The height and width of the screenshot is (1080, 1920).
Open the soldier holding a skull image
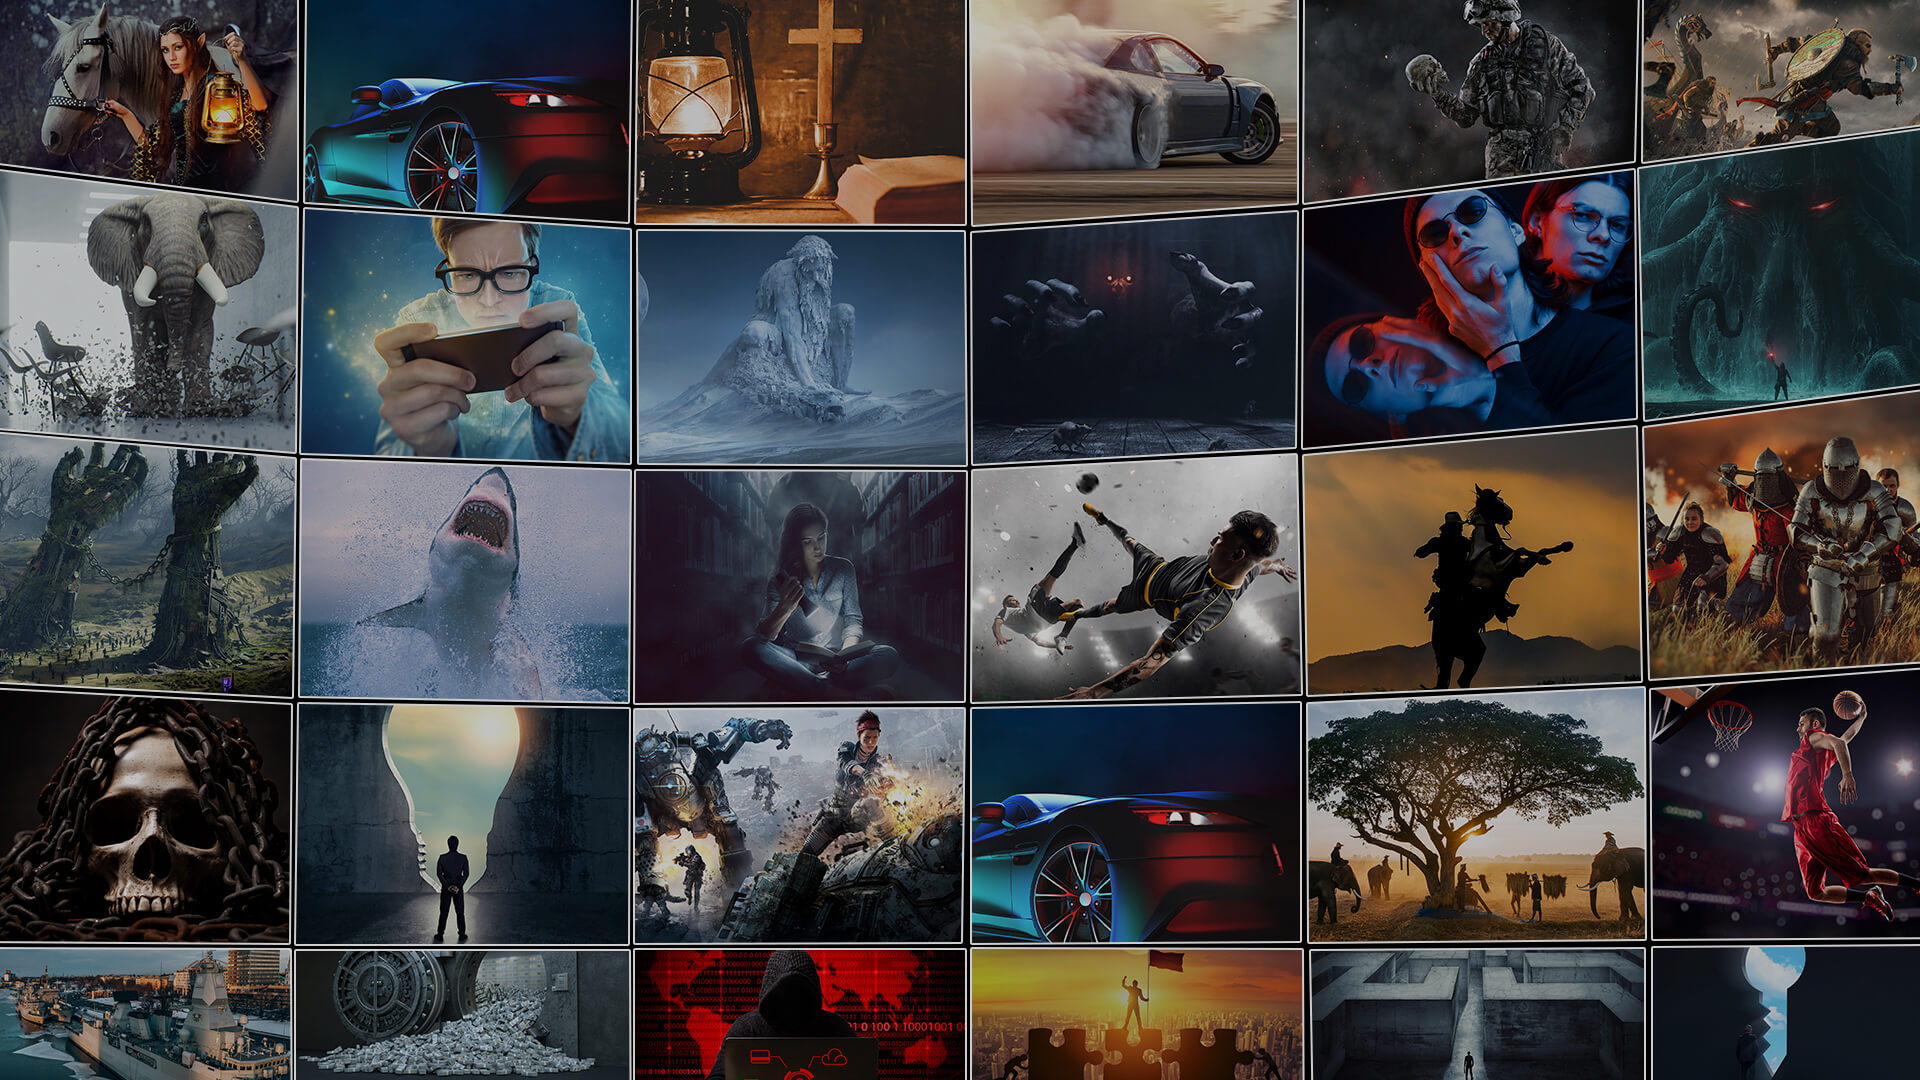tap(1470, 98)
